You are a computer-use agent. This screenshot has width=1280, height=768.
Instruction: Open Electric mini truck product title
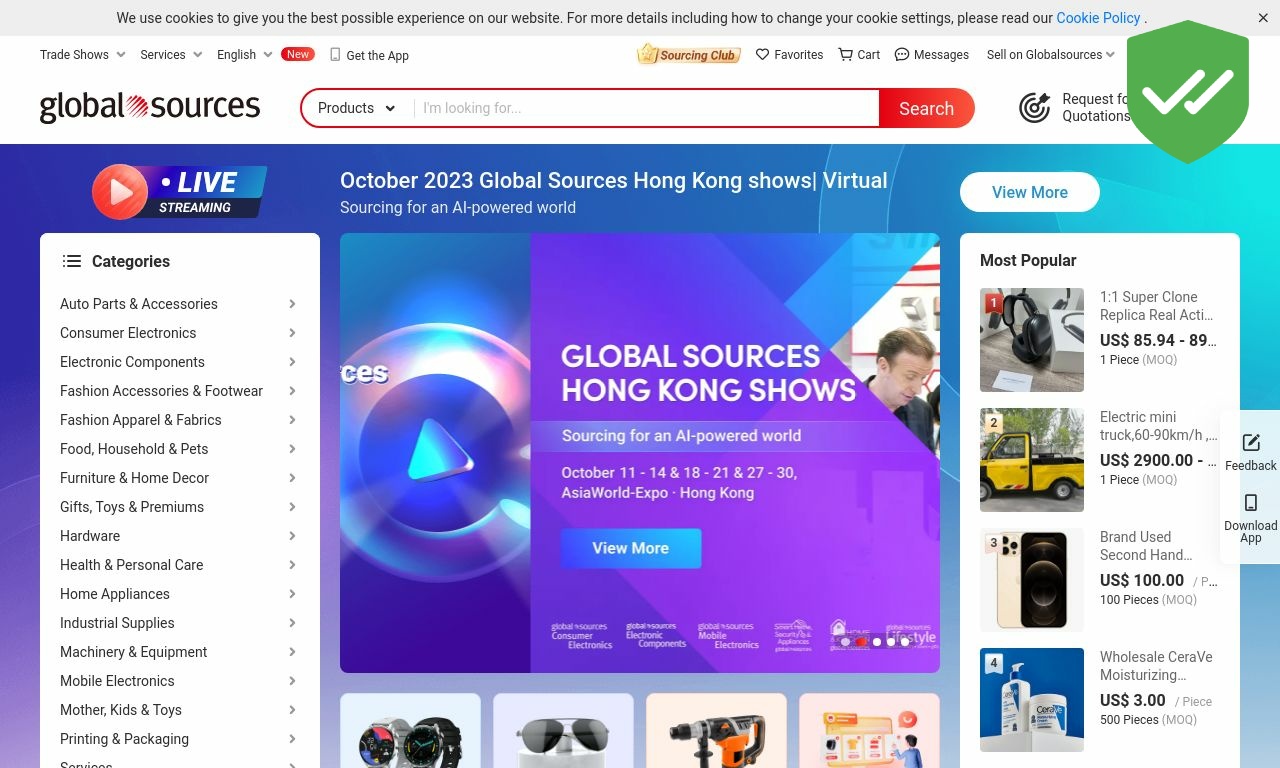tap(1159, 426)
